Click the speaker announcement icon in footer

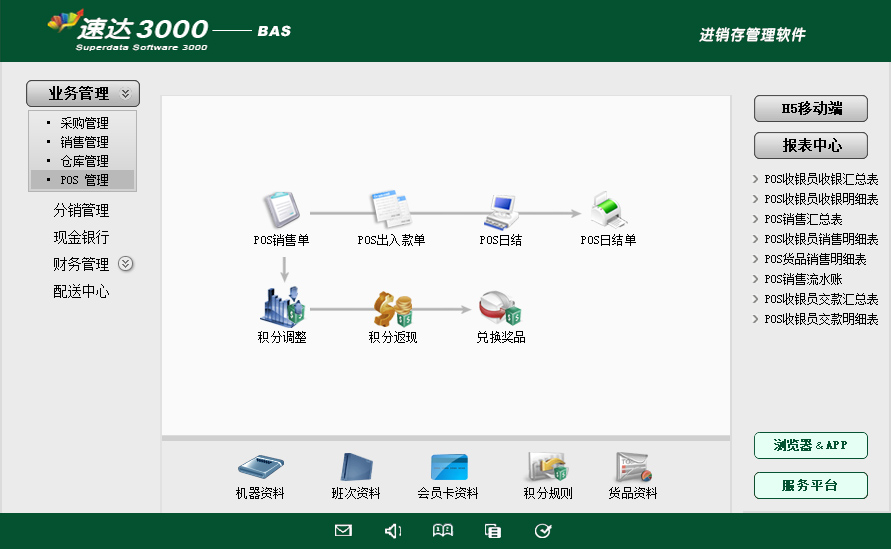coord(393,531)
